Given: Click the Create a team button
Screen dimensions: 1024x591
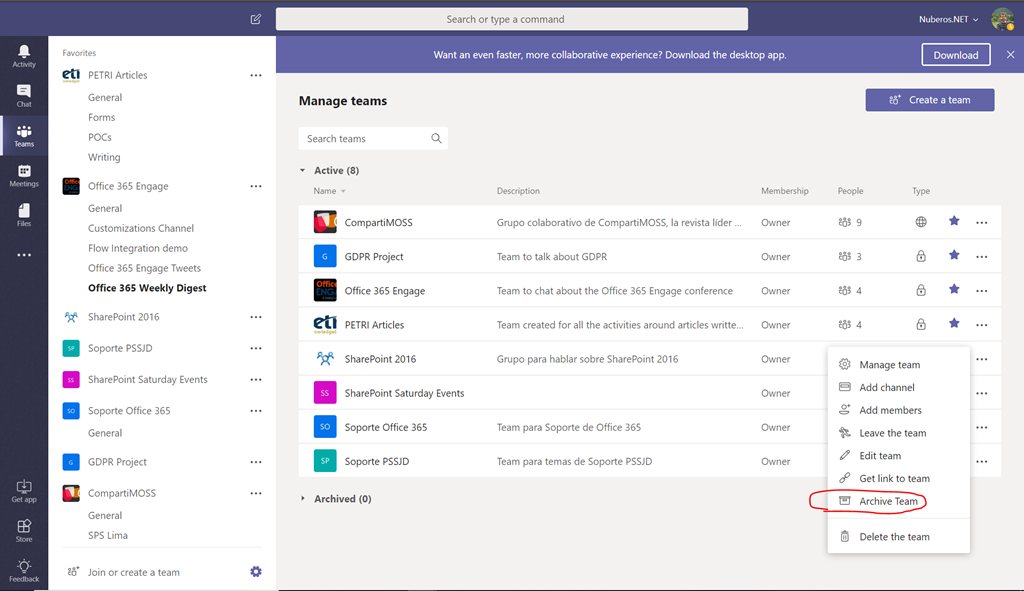Looking at the screenshot, I should (929, 100).
